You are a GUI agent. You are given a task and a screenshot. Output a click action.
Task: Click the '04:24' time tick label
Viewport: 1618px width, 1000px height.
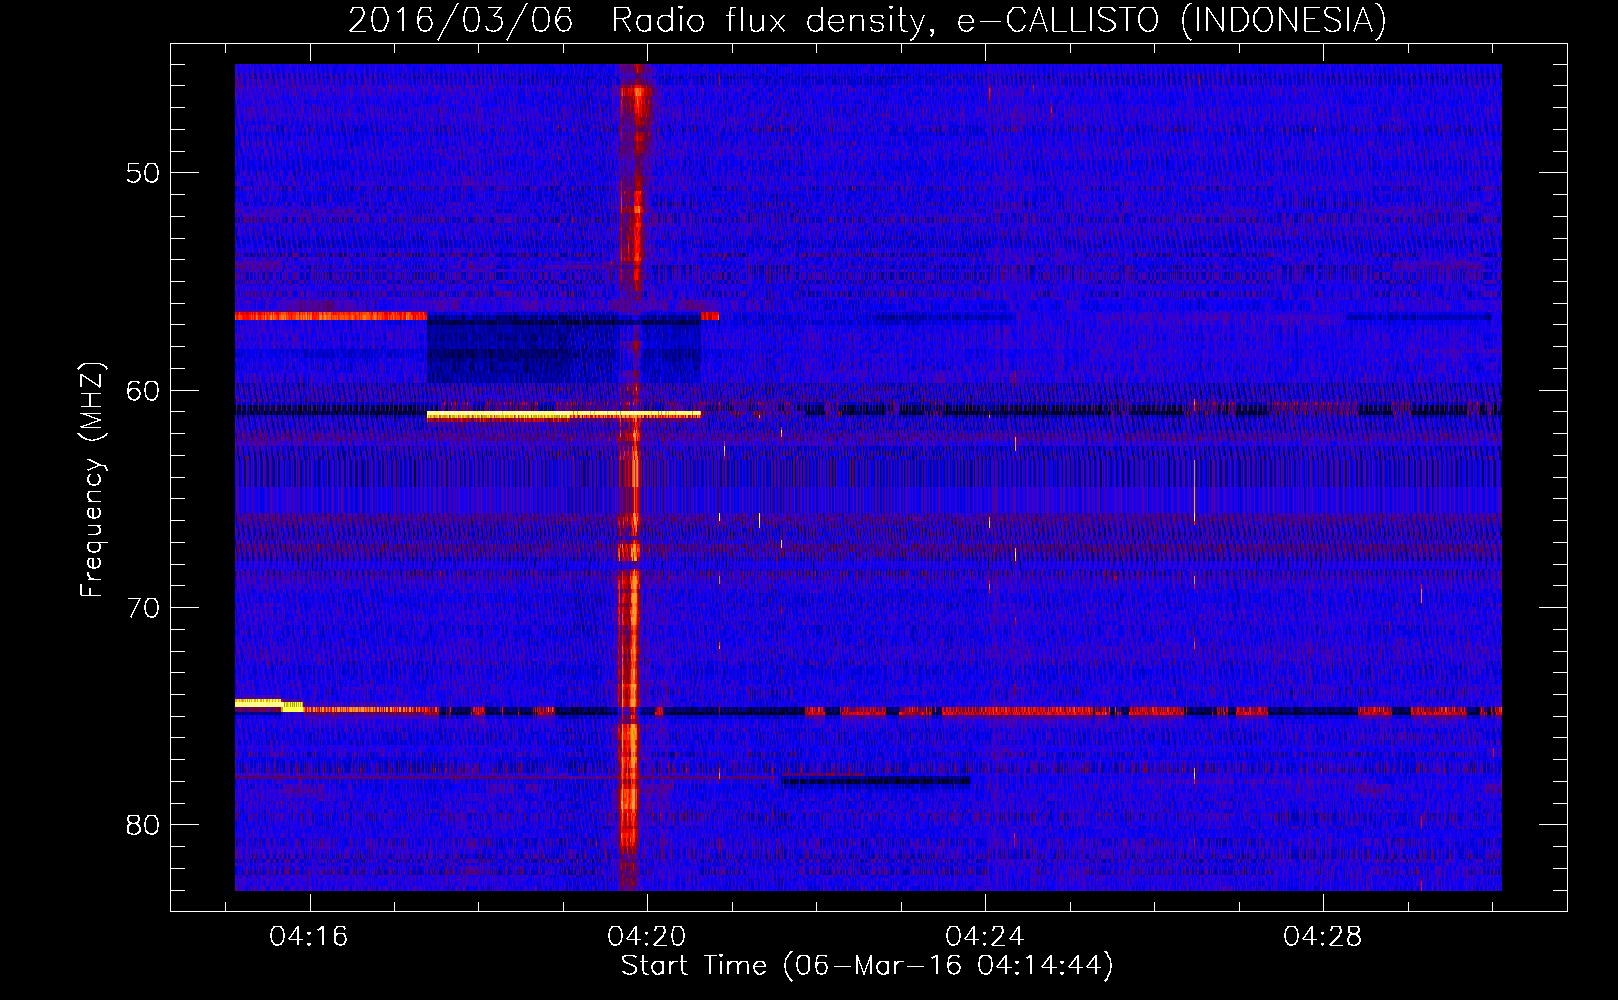coord(985,937)
